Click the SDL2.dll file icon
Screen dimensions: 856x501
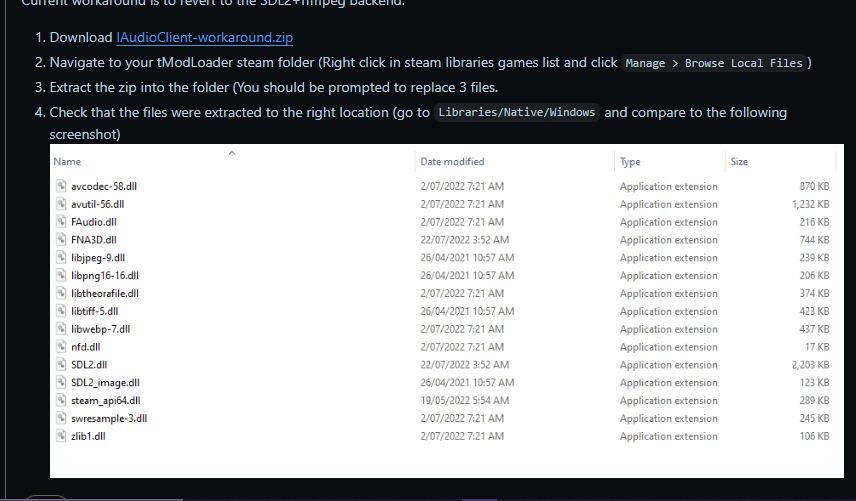coord(63,365)
